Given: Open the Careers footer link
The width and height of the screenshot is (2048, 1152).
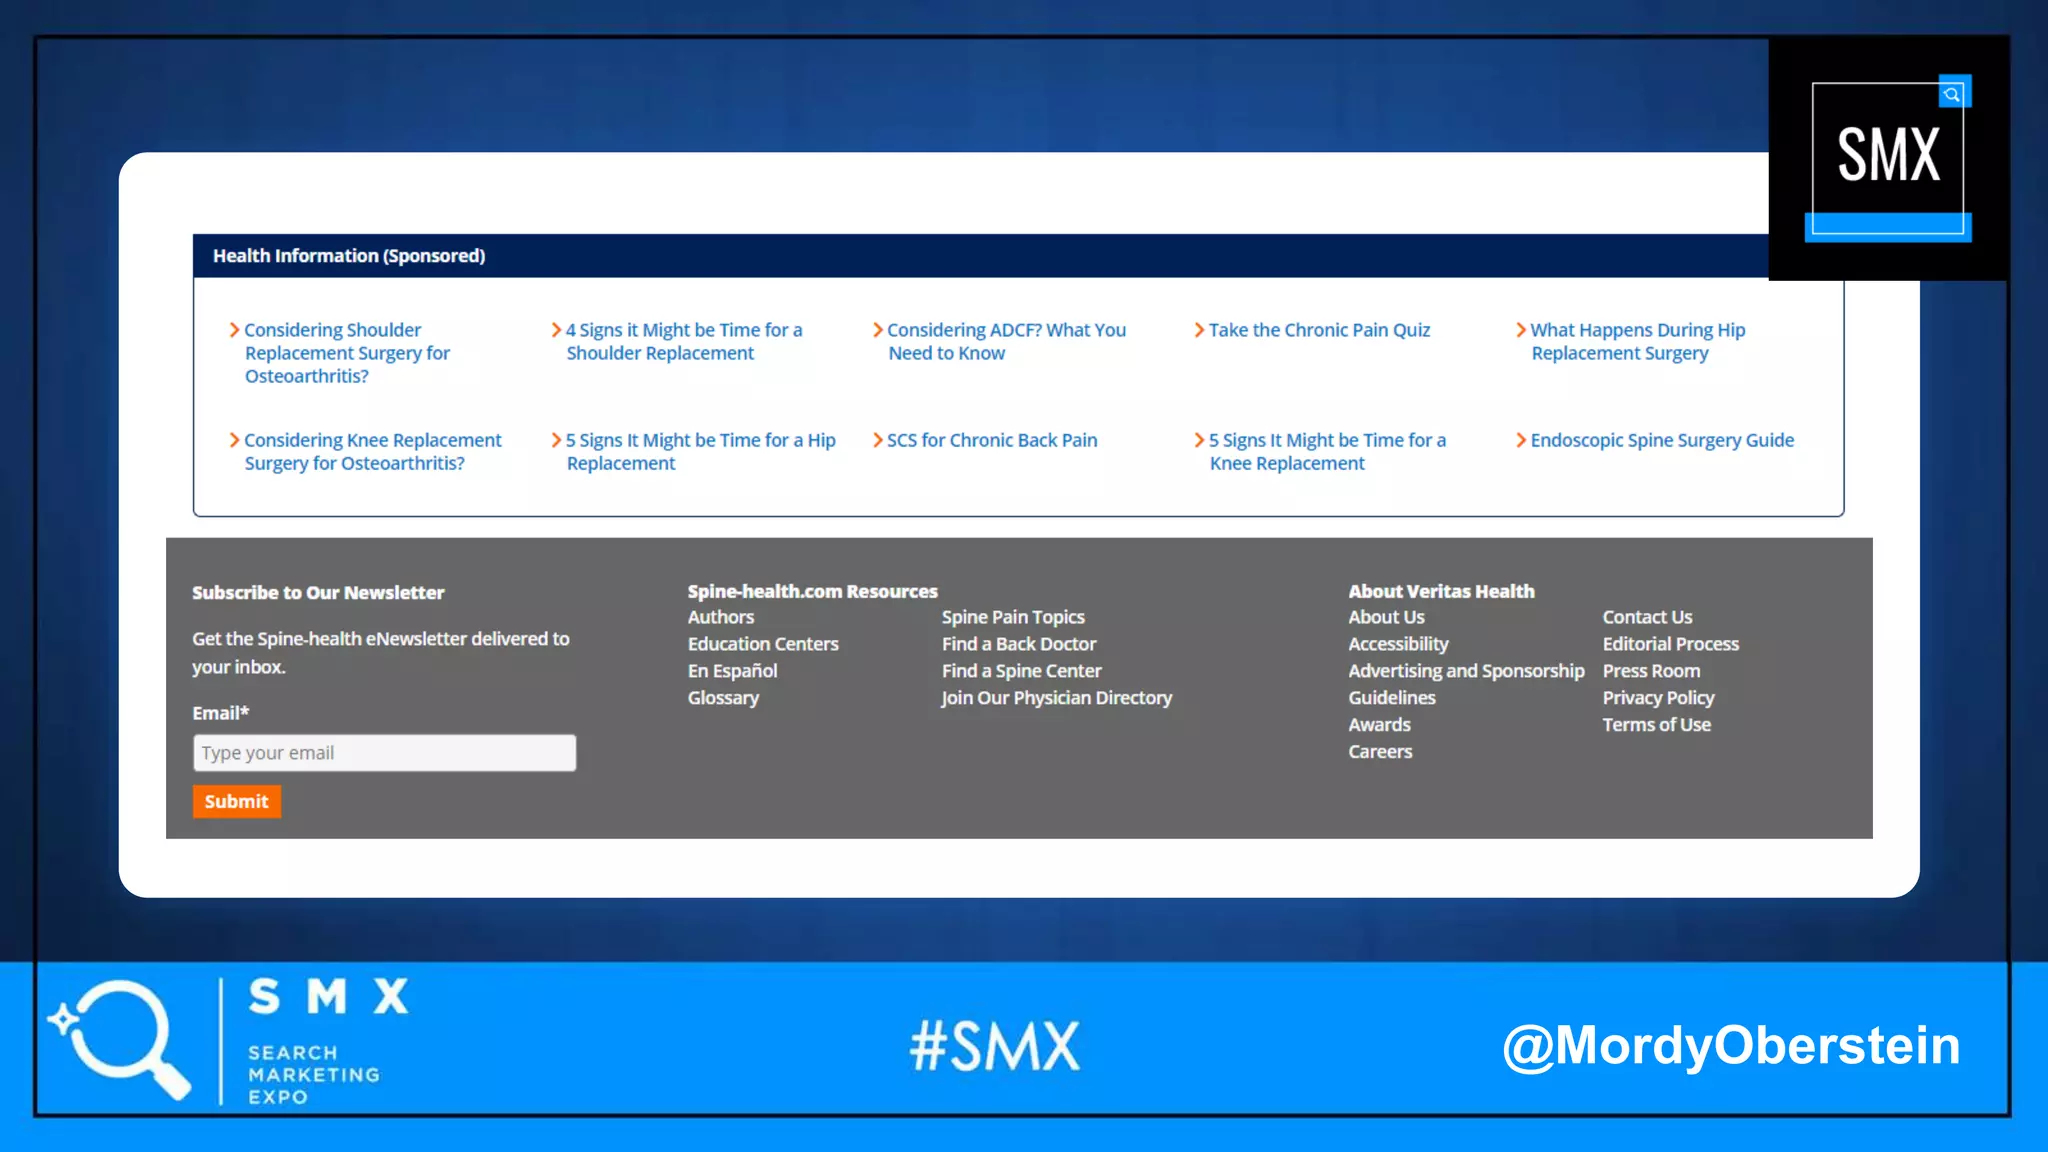Looking at the screenshot, I should coord(1379,752).
